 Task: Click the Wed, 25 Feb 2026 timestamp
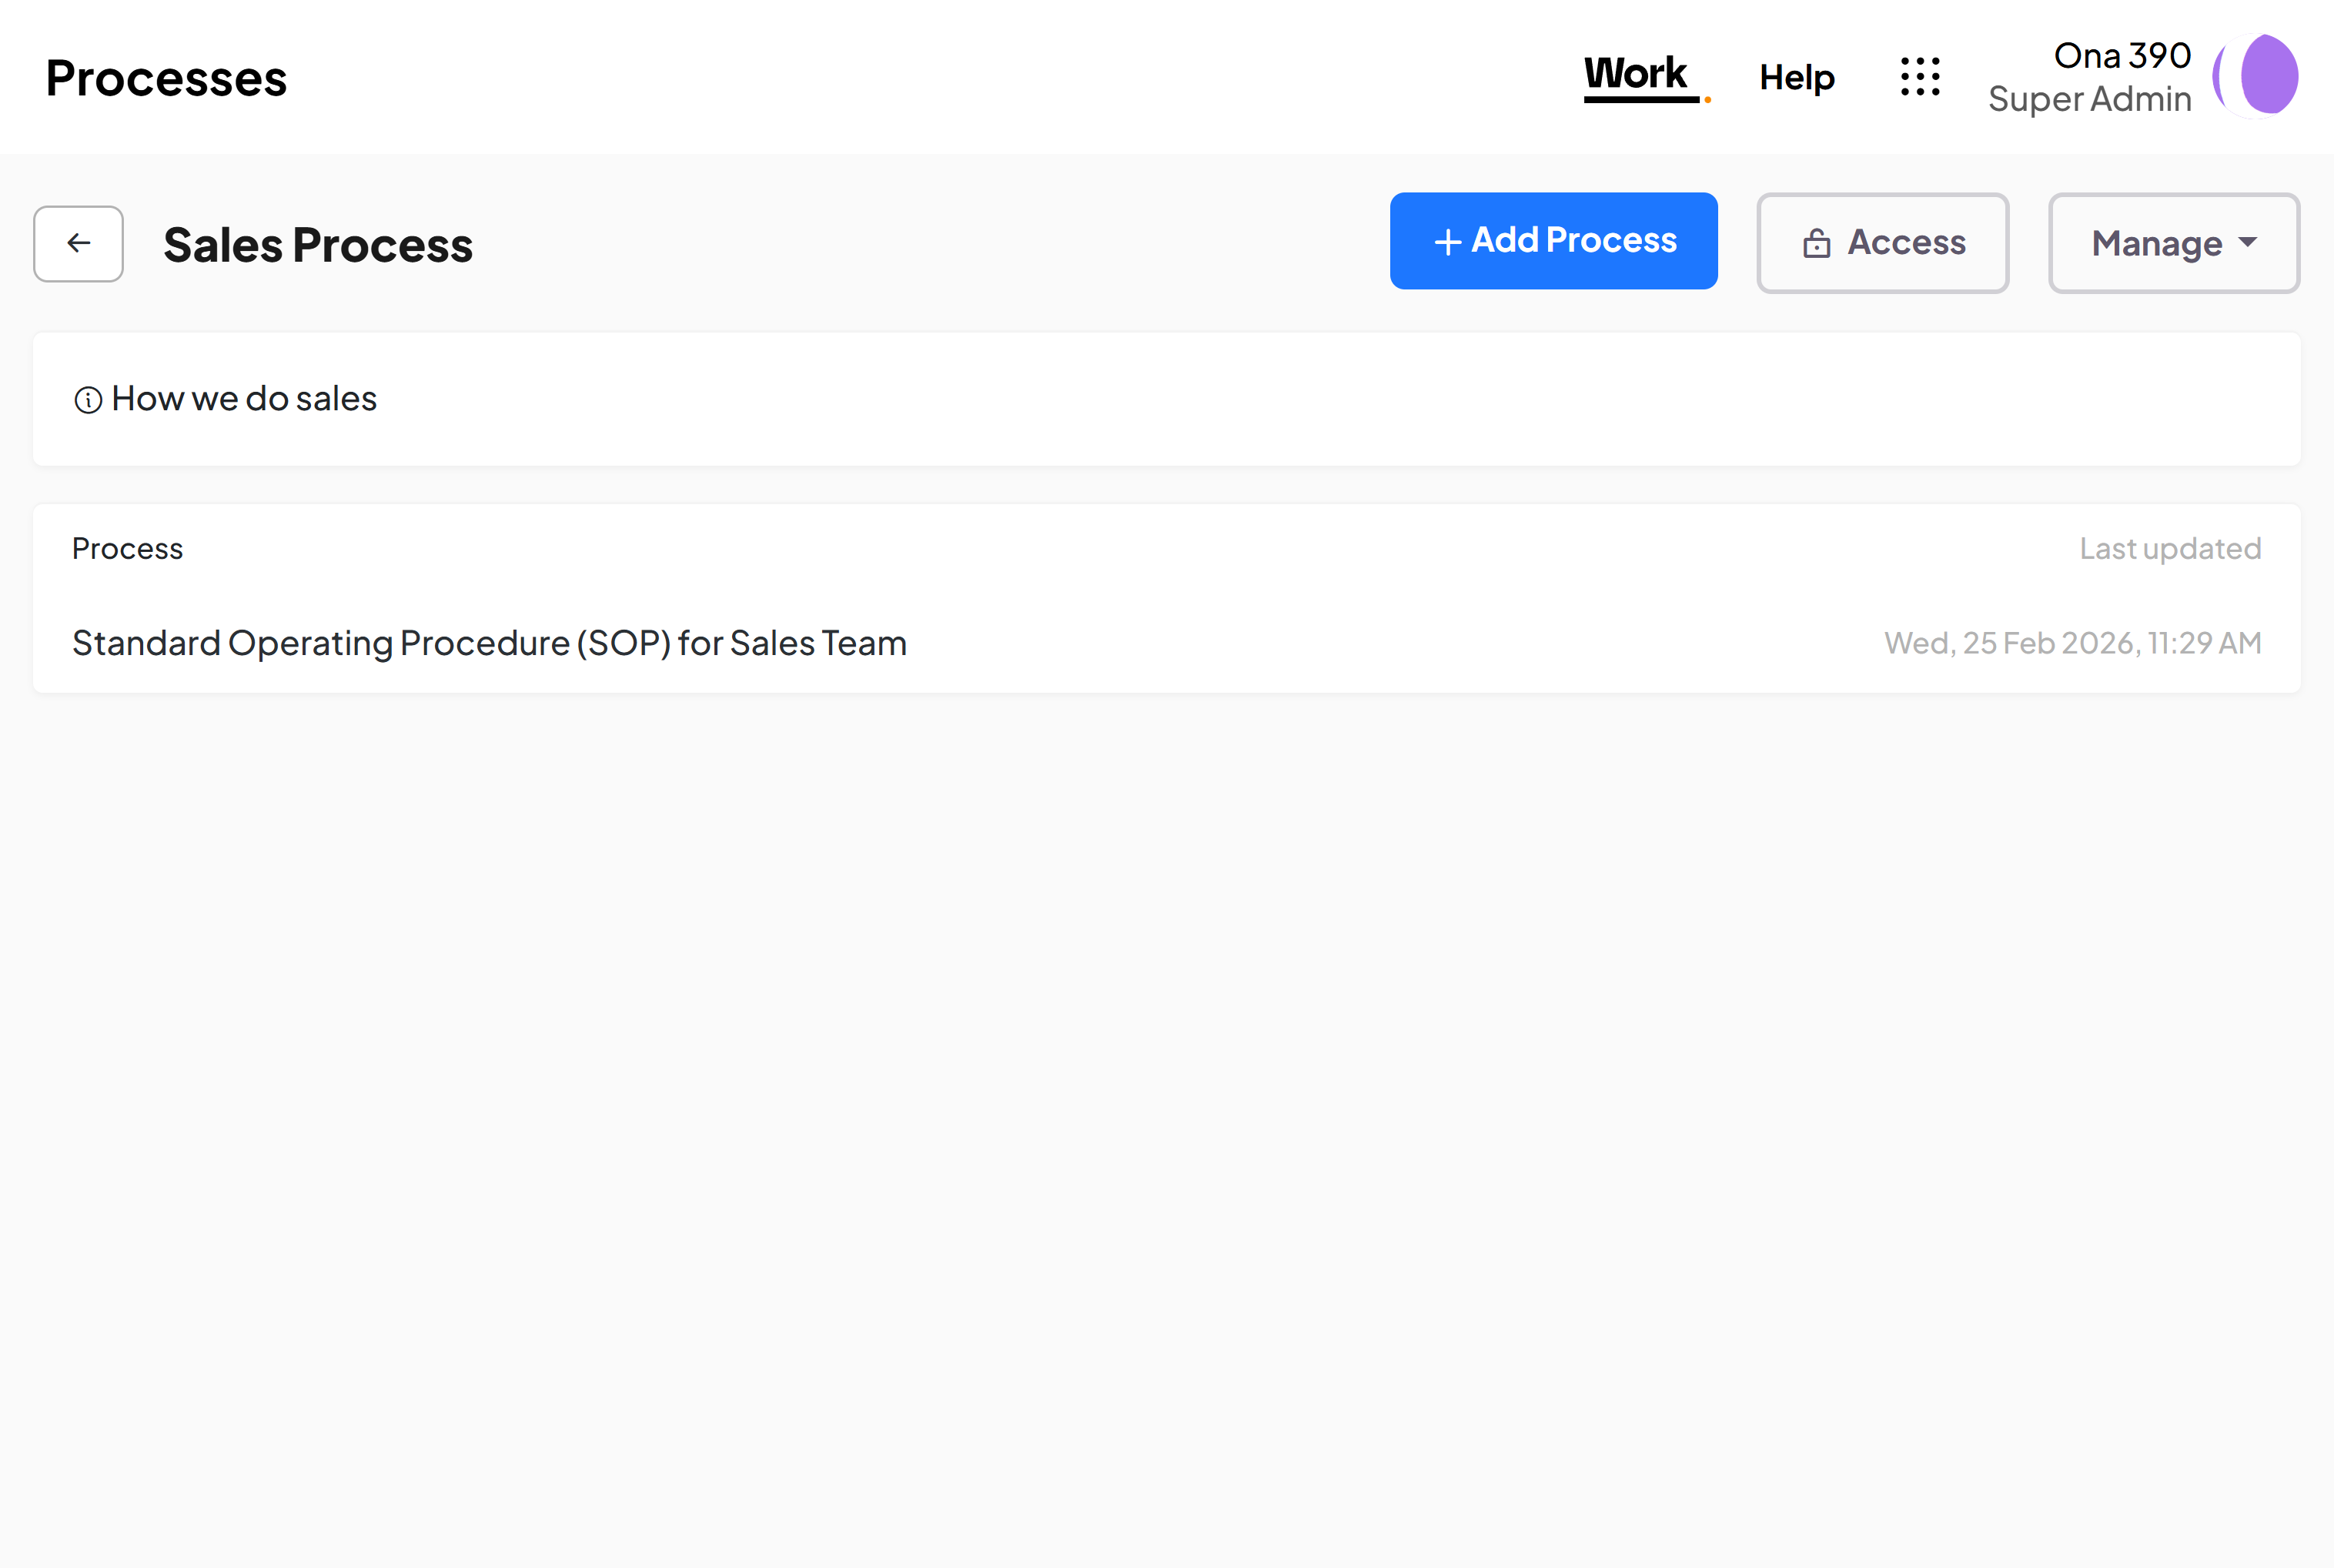(x=2072, y=643)
